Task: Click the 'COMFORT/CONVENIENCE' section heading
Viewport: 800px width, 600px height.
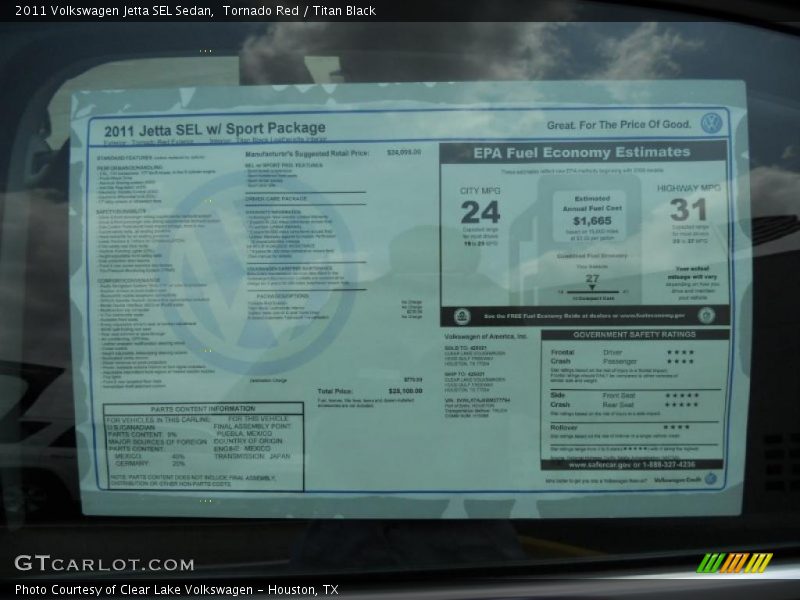Action: tap(129, 280)
